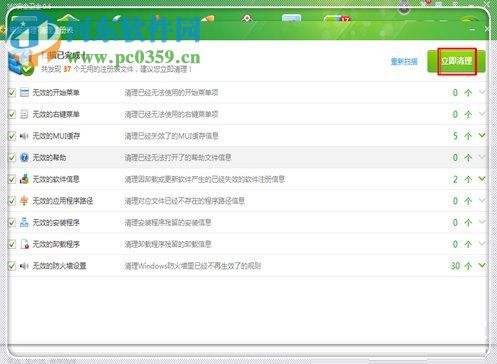Click the count 2 个 in 软件信息 row
The width and height of the screenshot is (497, 364).
(462, 179)
